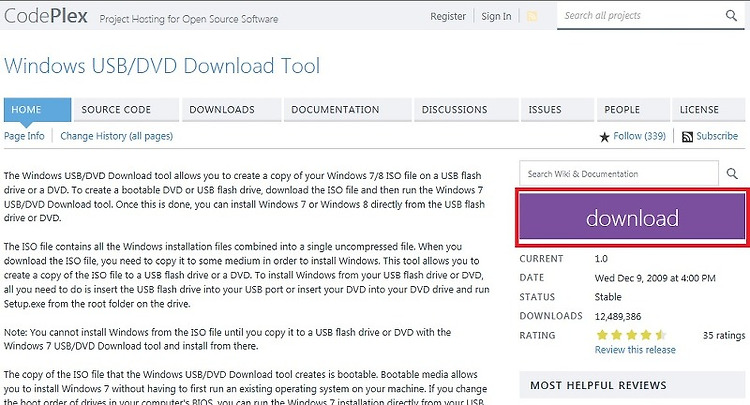
Task: Click the wiki search magnifier icon
Action: 732,174
